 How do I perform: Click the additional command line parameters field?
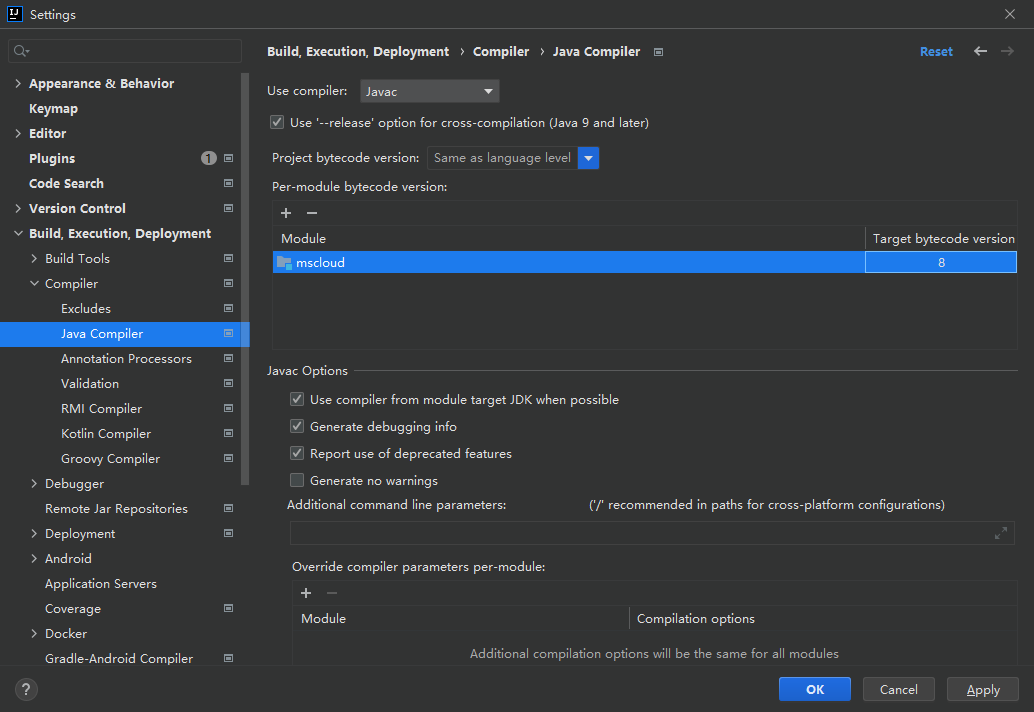(x=652, y=533)
